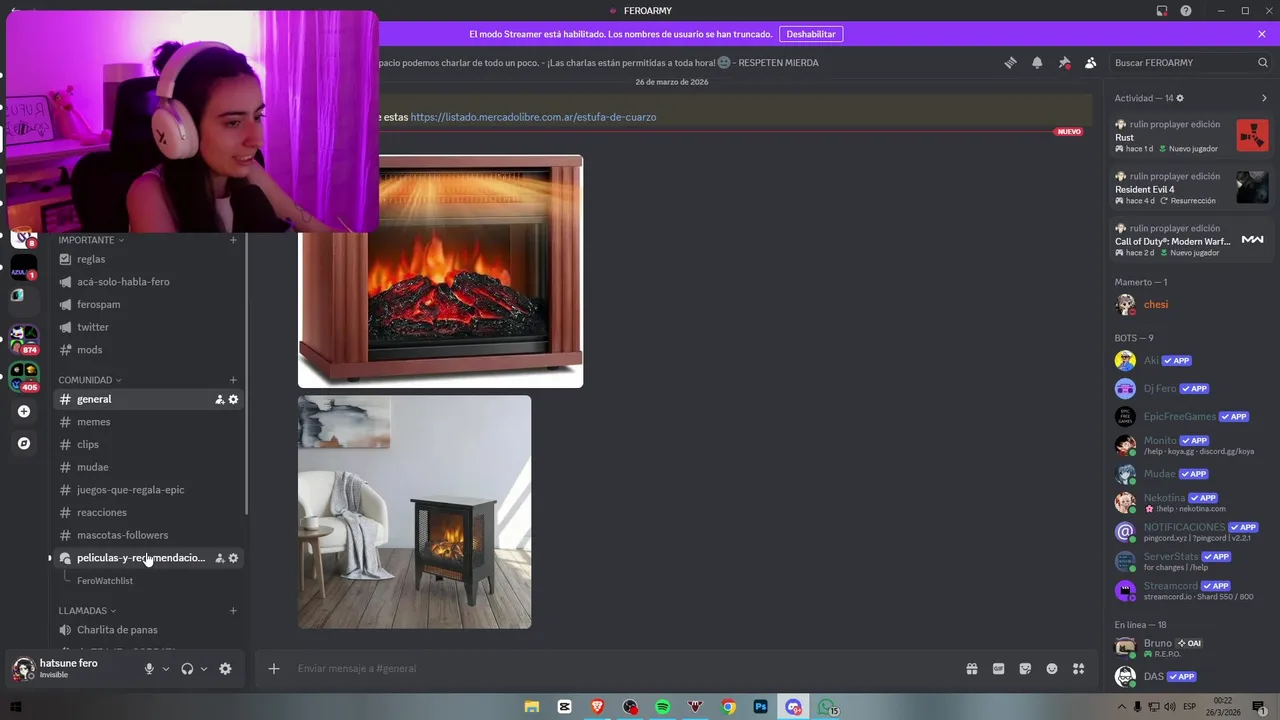
Task: Open the clips channel
Action: pos(148,444)
